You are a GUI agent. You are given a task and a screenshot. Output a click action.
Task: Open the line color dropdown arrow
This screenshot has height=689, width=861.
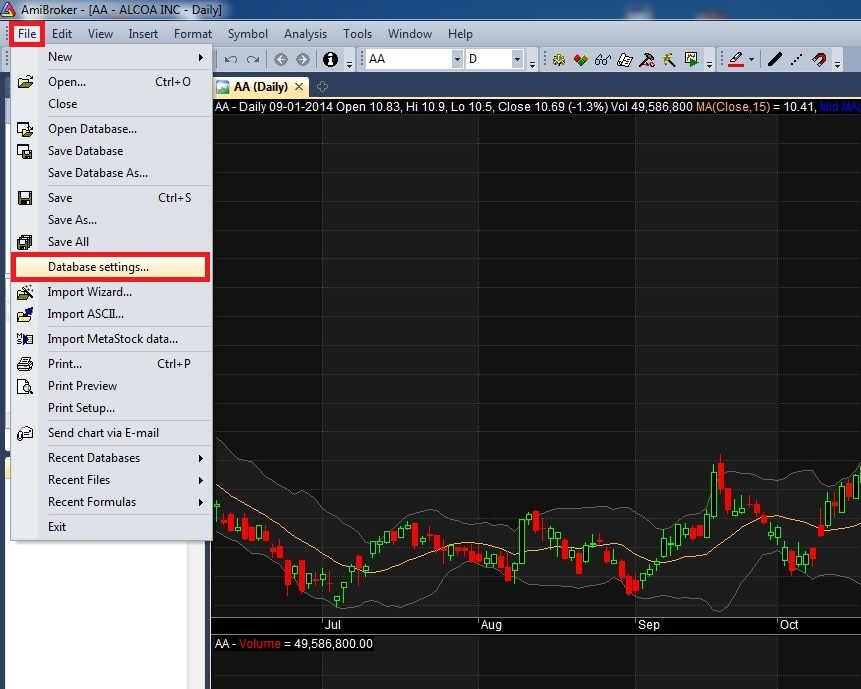pyautogui.click(x=751, y=59)
